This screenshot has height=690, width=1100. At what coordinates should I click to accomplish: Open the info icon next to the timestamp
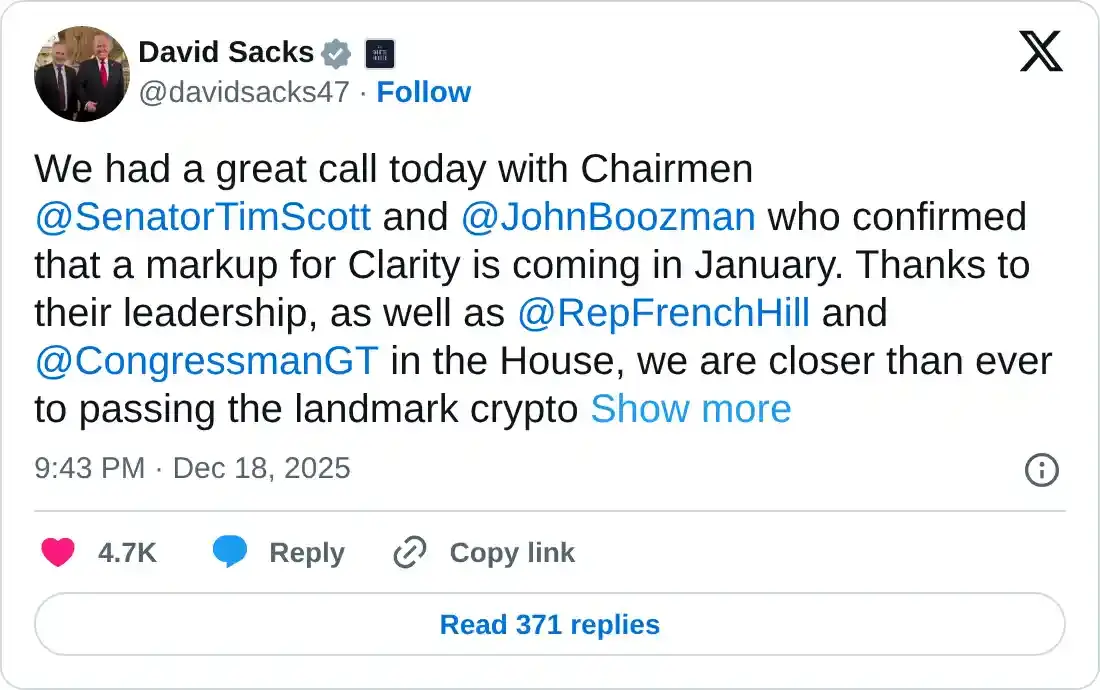(x=1041, y=470)
